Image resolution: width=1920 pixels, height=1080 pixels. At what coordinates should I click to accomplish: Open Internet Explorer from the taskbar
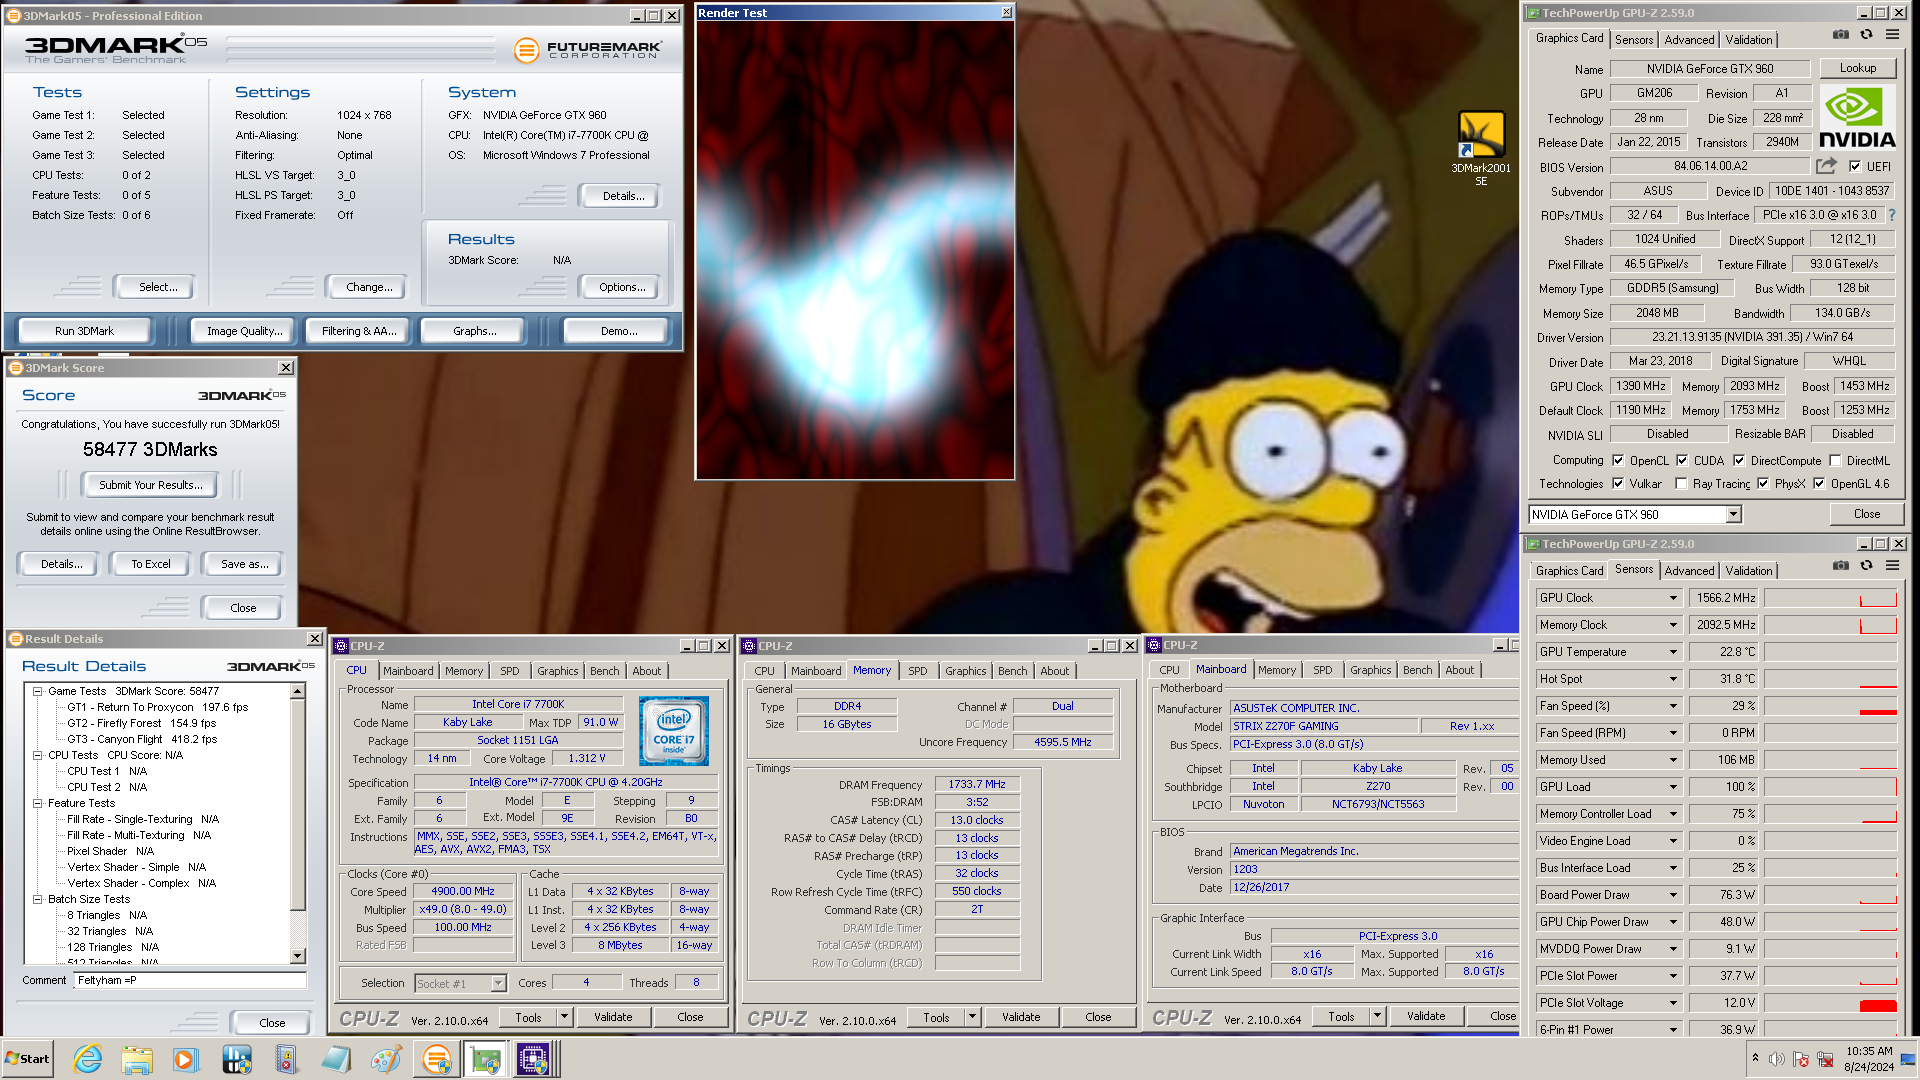click(x=88, y=1059)
